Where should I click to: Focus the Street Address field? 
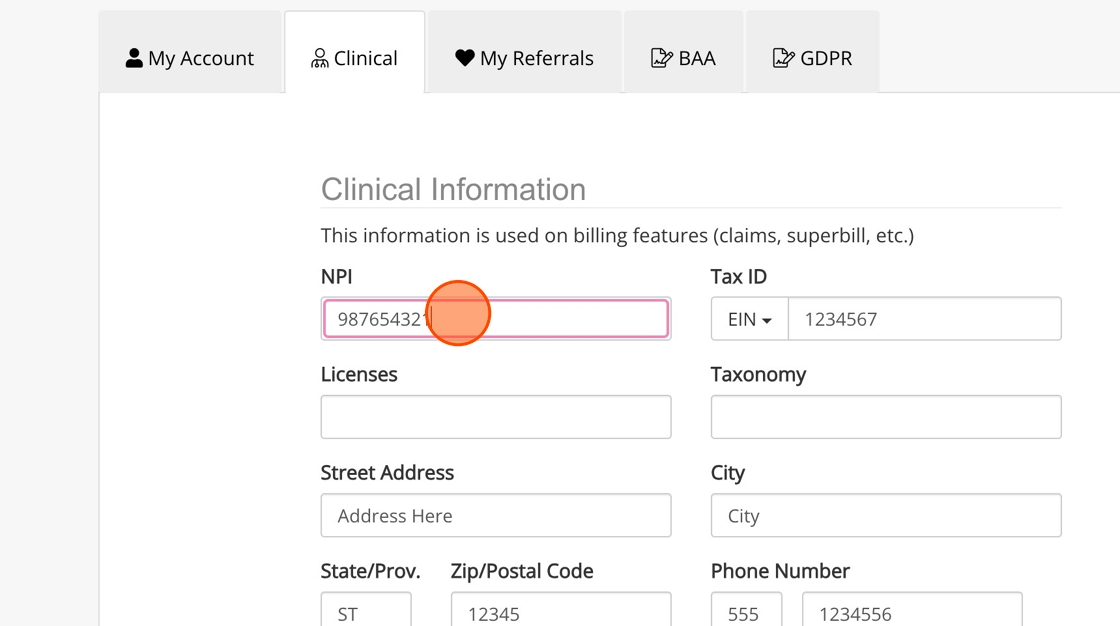[496, 515]
